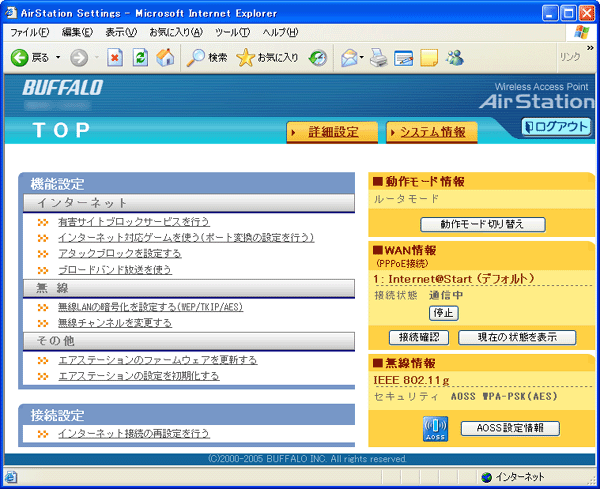Open the ファイル(F) menu
This screenshot has width=600, height=489.
tap(29, 32)
